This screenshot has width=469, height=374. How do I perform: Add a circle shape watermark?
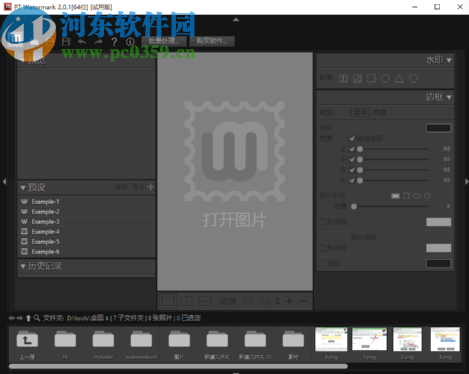pos(385,79)
